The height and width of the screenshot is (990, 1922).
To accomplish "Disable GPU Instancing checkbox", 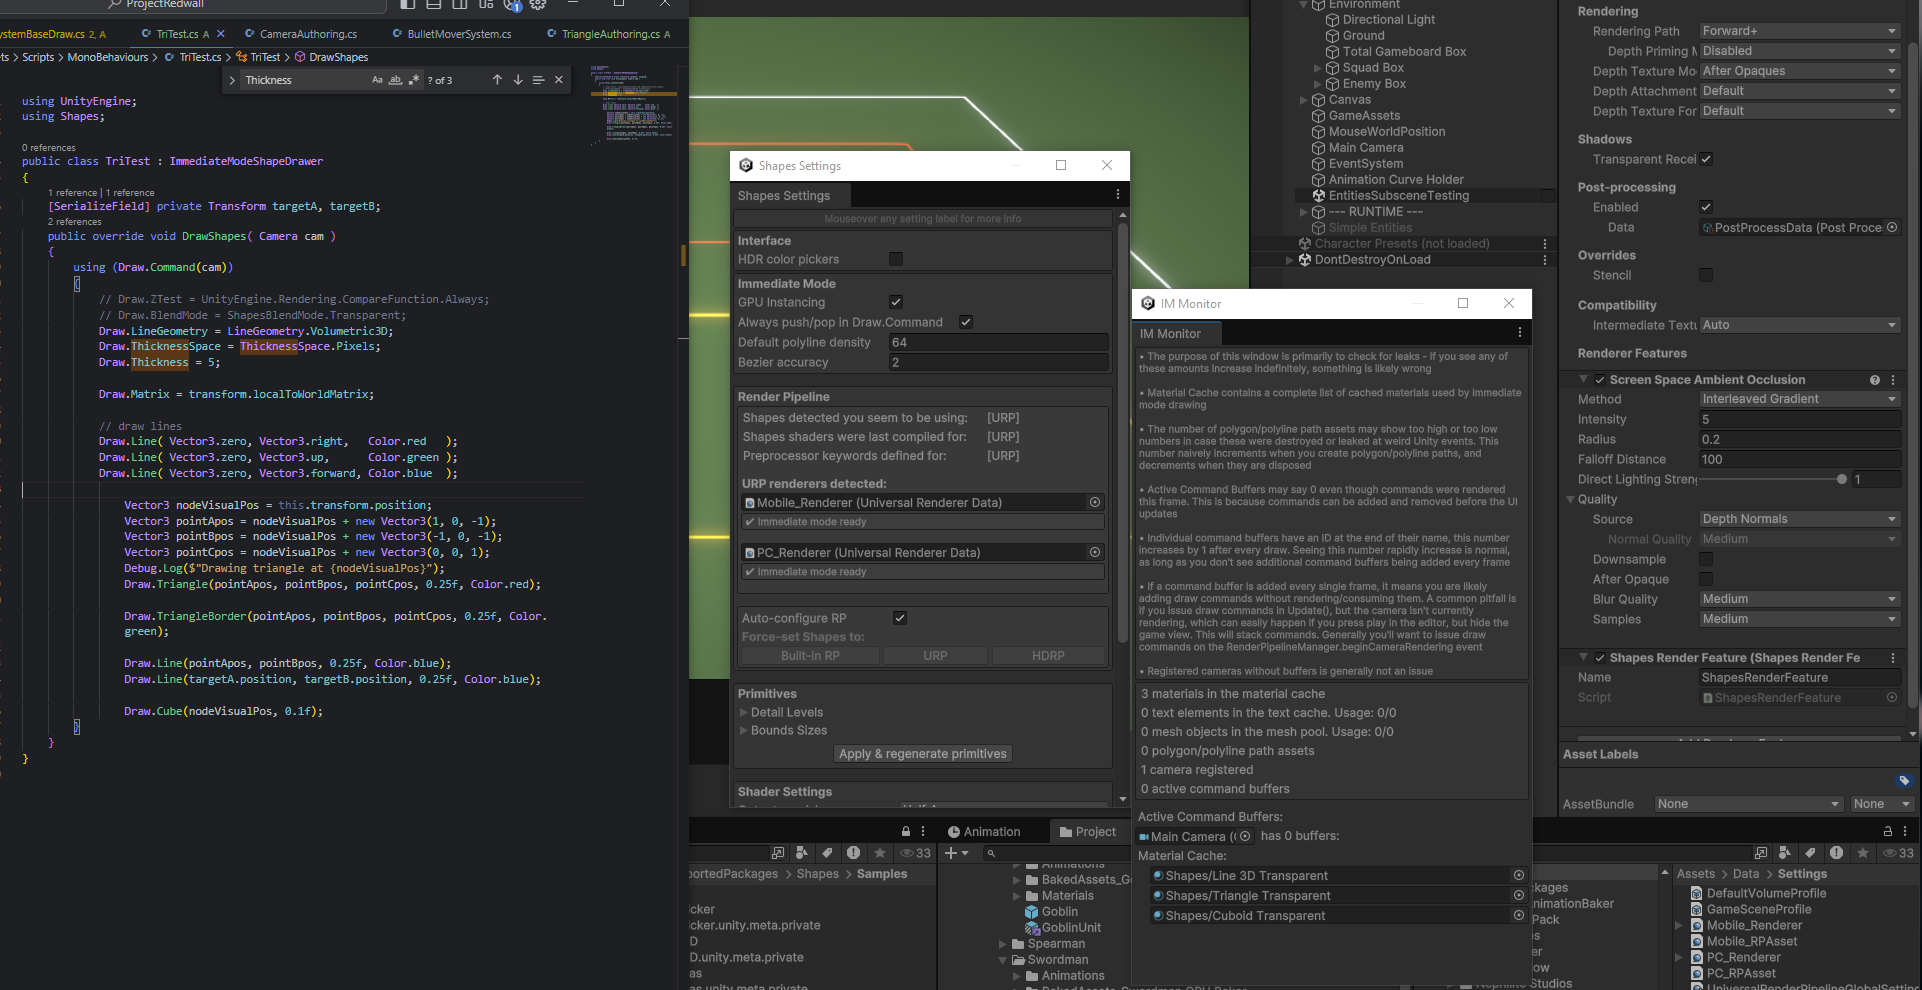I will [896, 302].
